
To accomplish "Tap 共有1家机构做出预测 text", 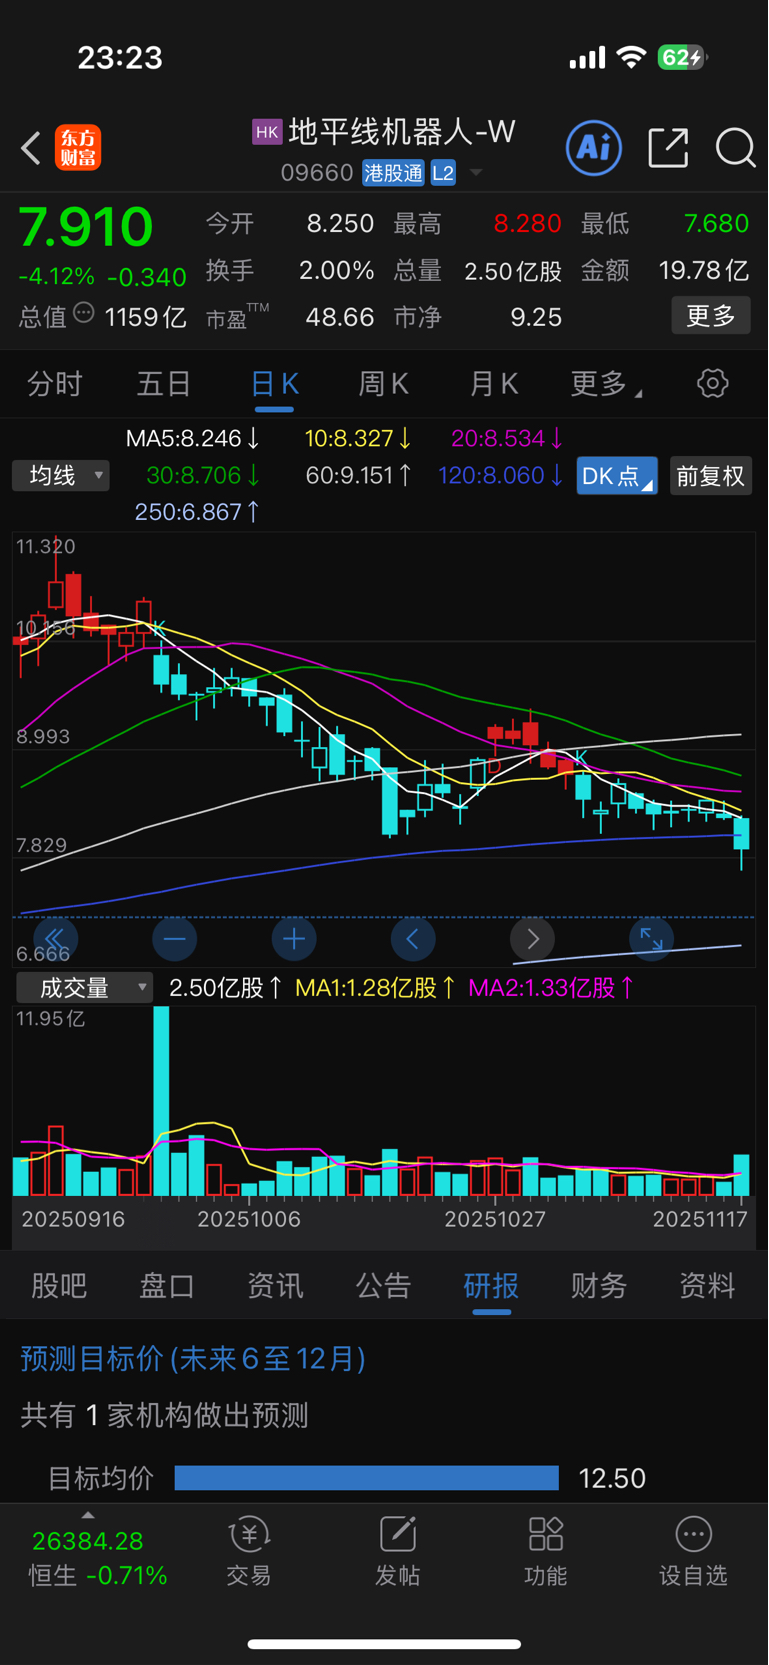I will coord(164,1415).
